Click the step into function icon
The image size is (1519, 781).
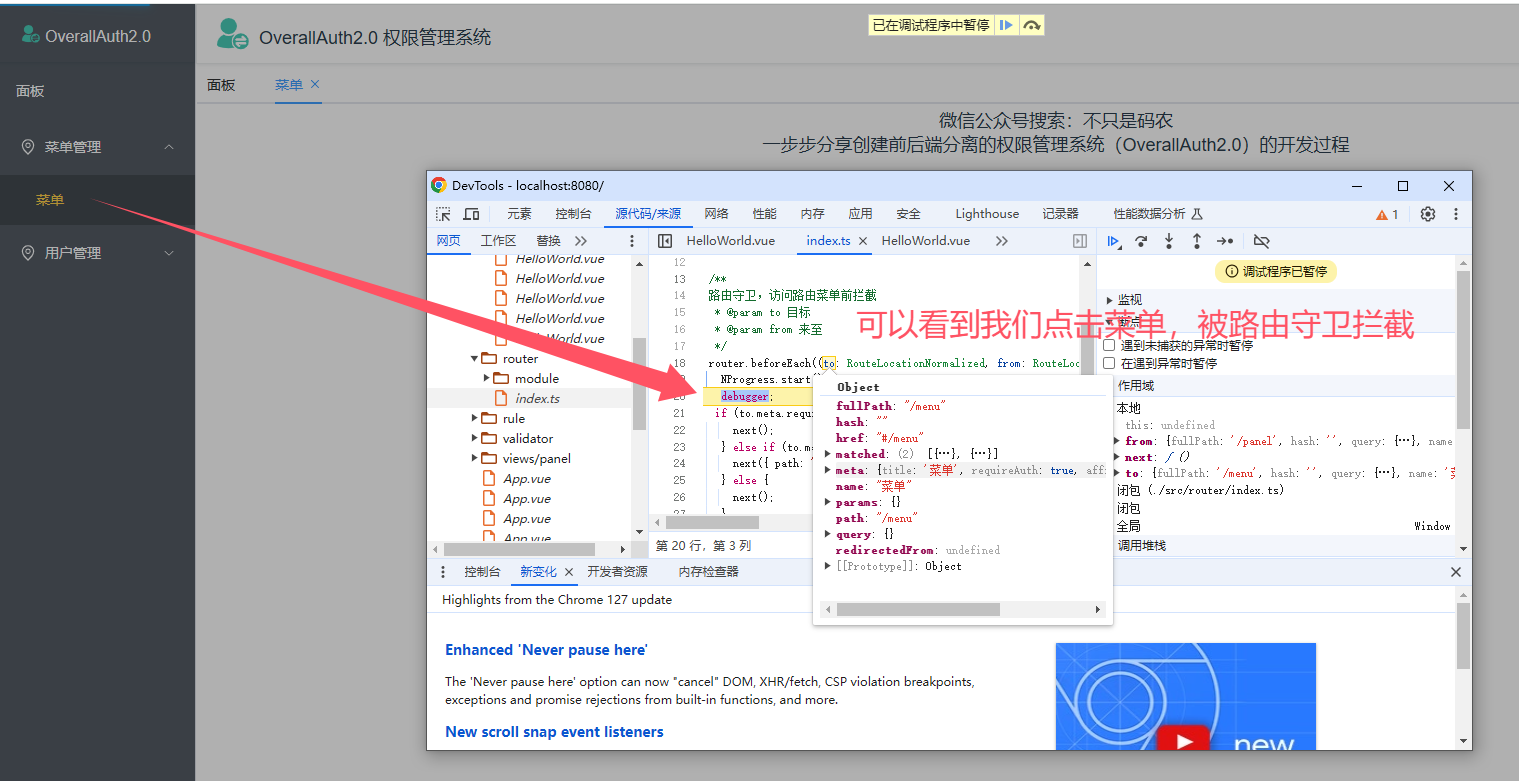[1169, 241]
